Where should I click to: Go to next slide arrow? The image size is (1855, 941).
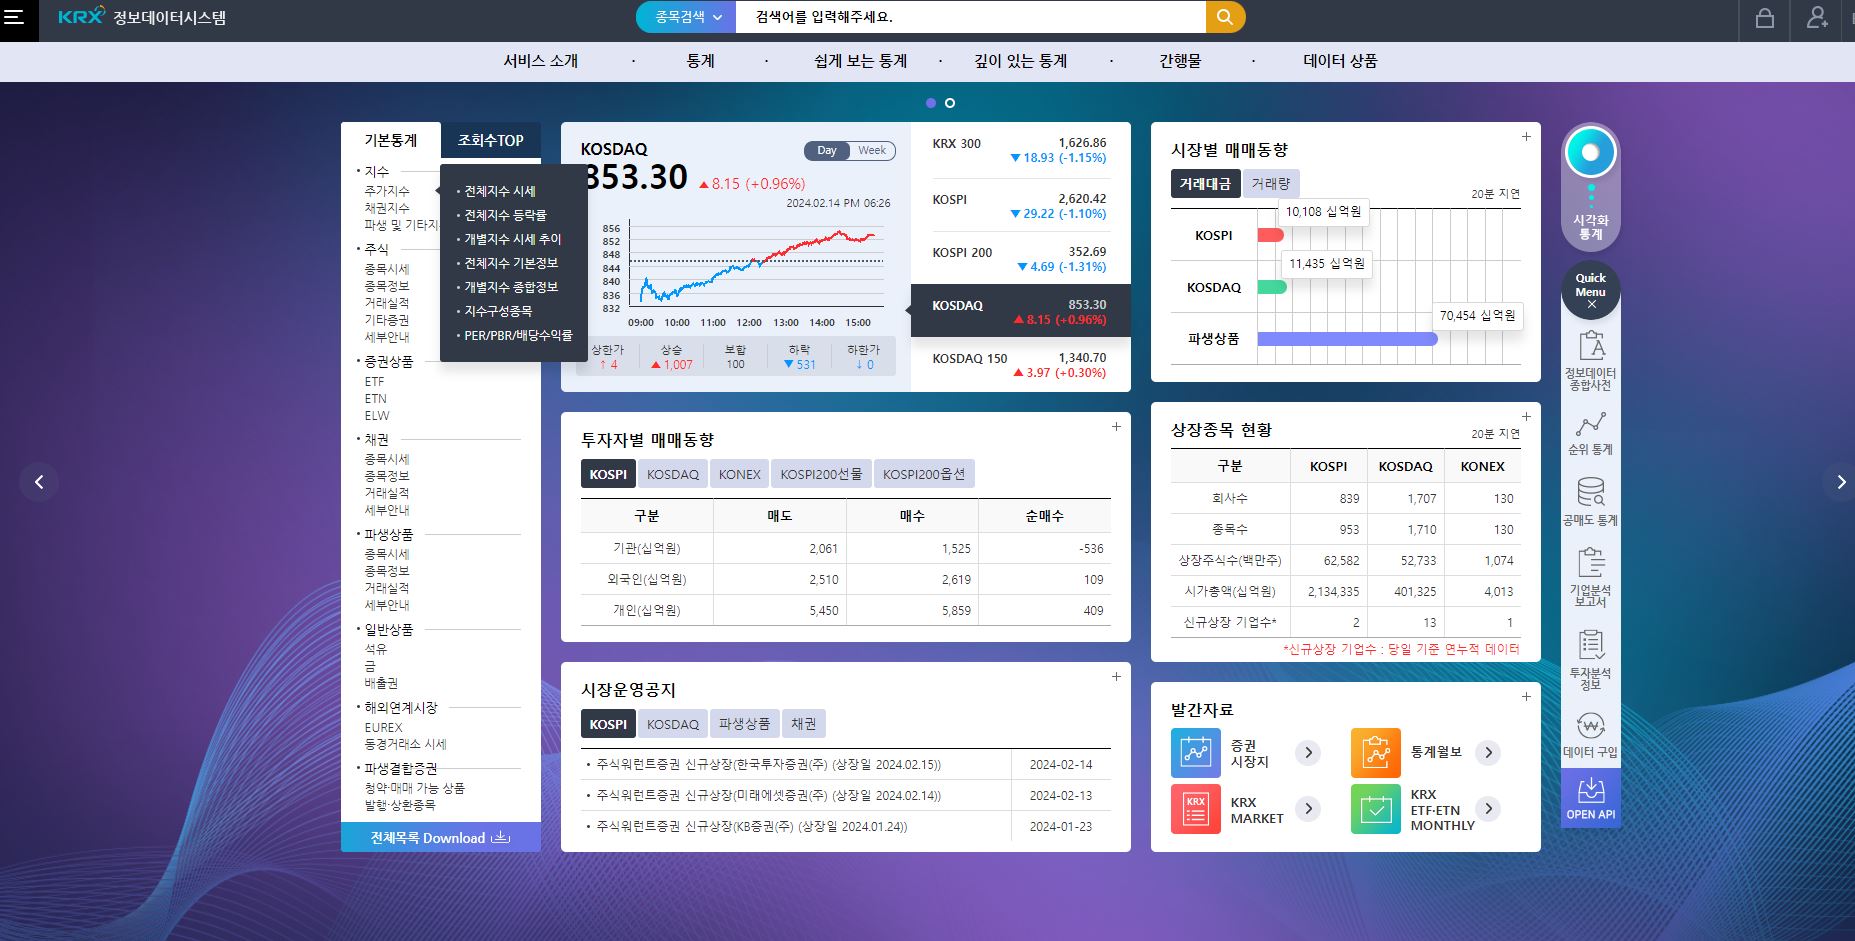(1841, 482)
